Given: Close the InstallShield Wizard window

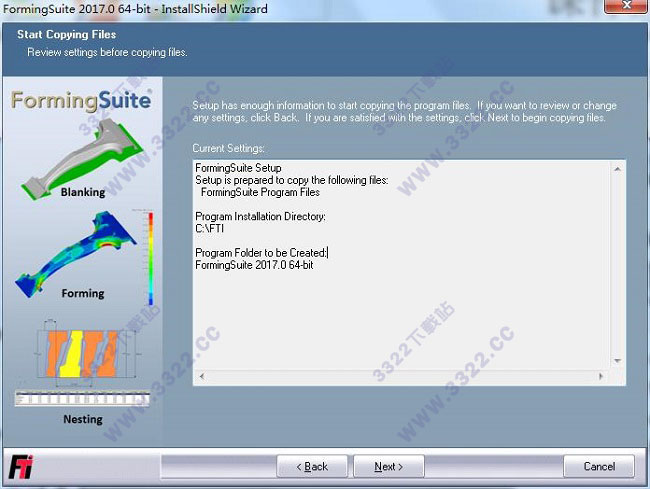Looking at the screenshot, I should pos(626,6).
